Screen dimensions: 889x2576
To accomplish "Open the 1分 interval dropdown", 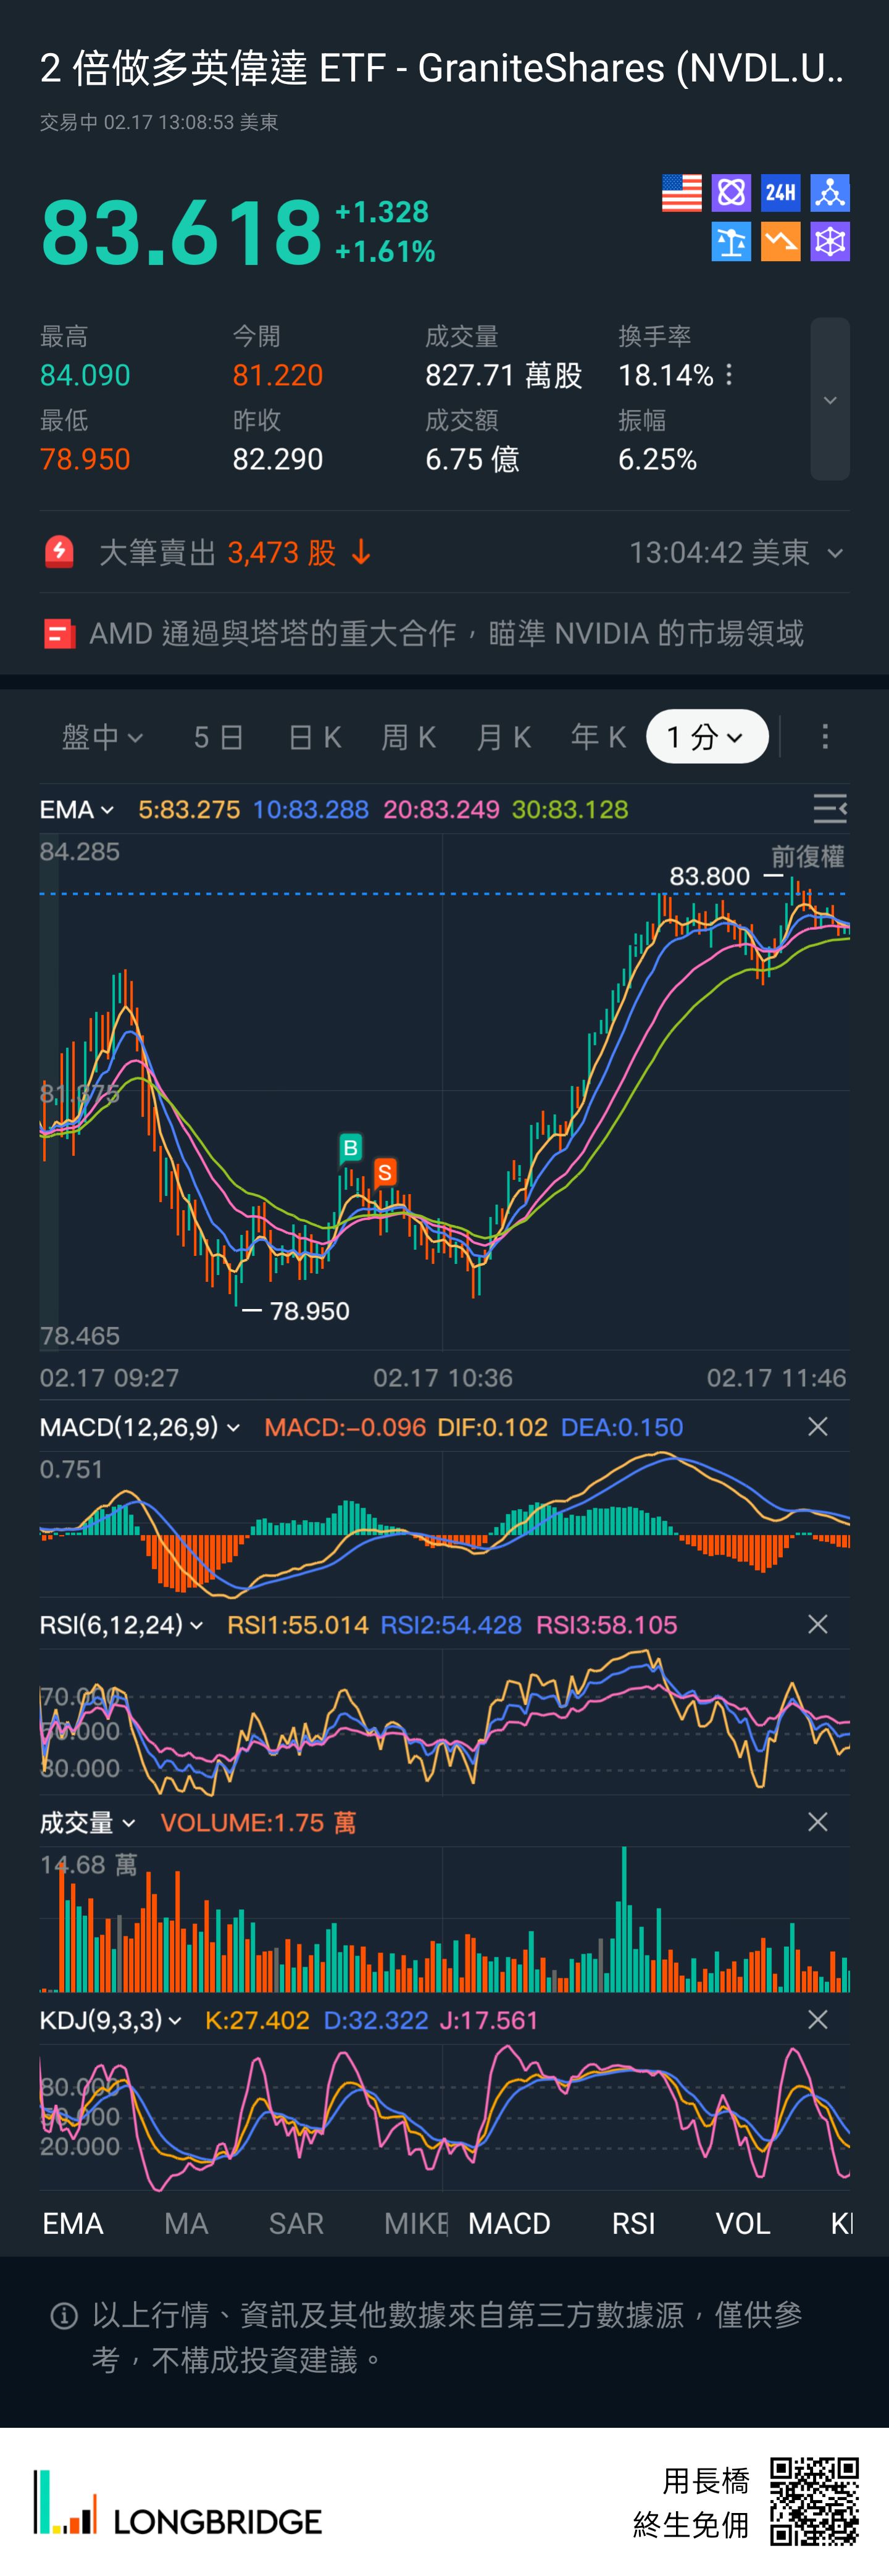I will [x=706, y=737].
